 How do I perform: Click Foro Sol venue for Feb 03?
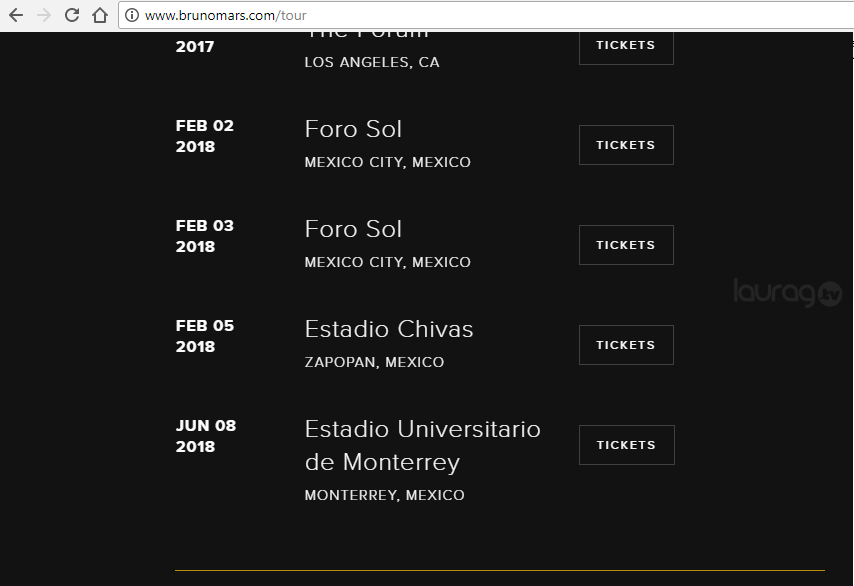point(353,229)
